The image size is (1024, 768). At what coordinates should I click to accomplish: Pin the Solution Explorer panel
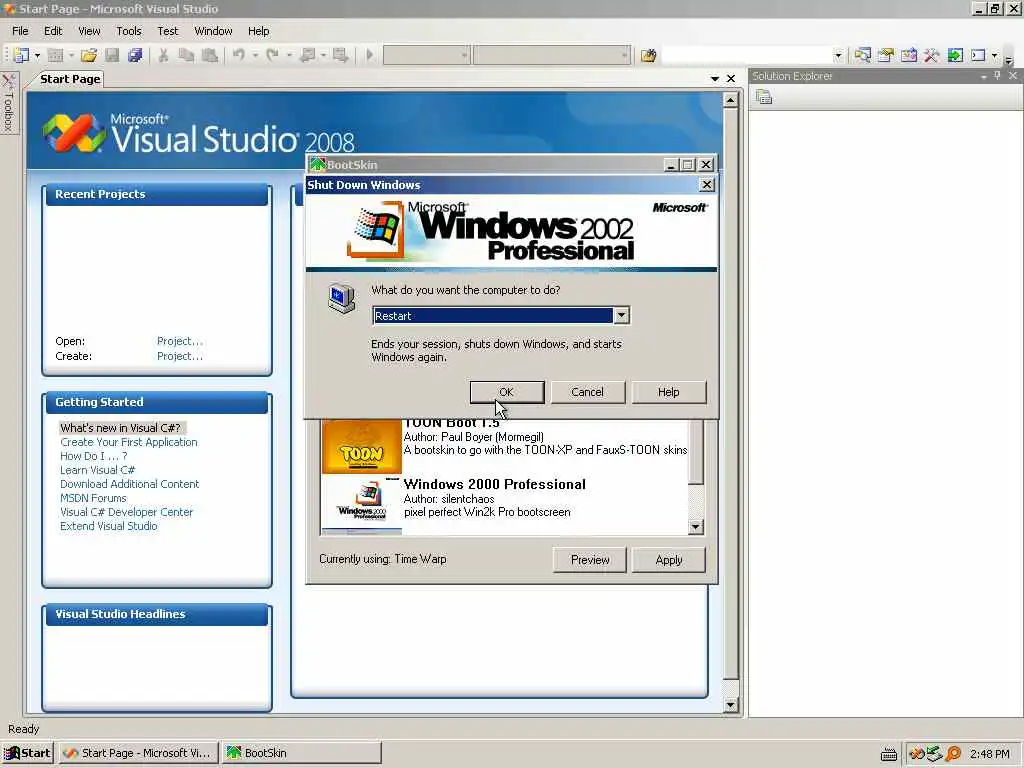(x=998, y=76)
